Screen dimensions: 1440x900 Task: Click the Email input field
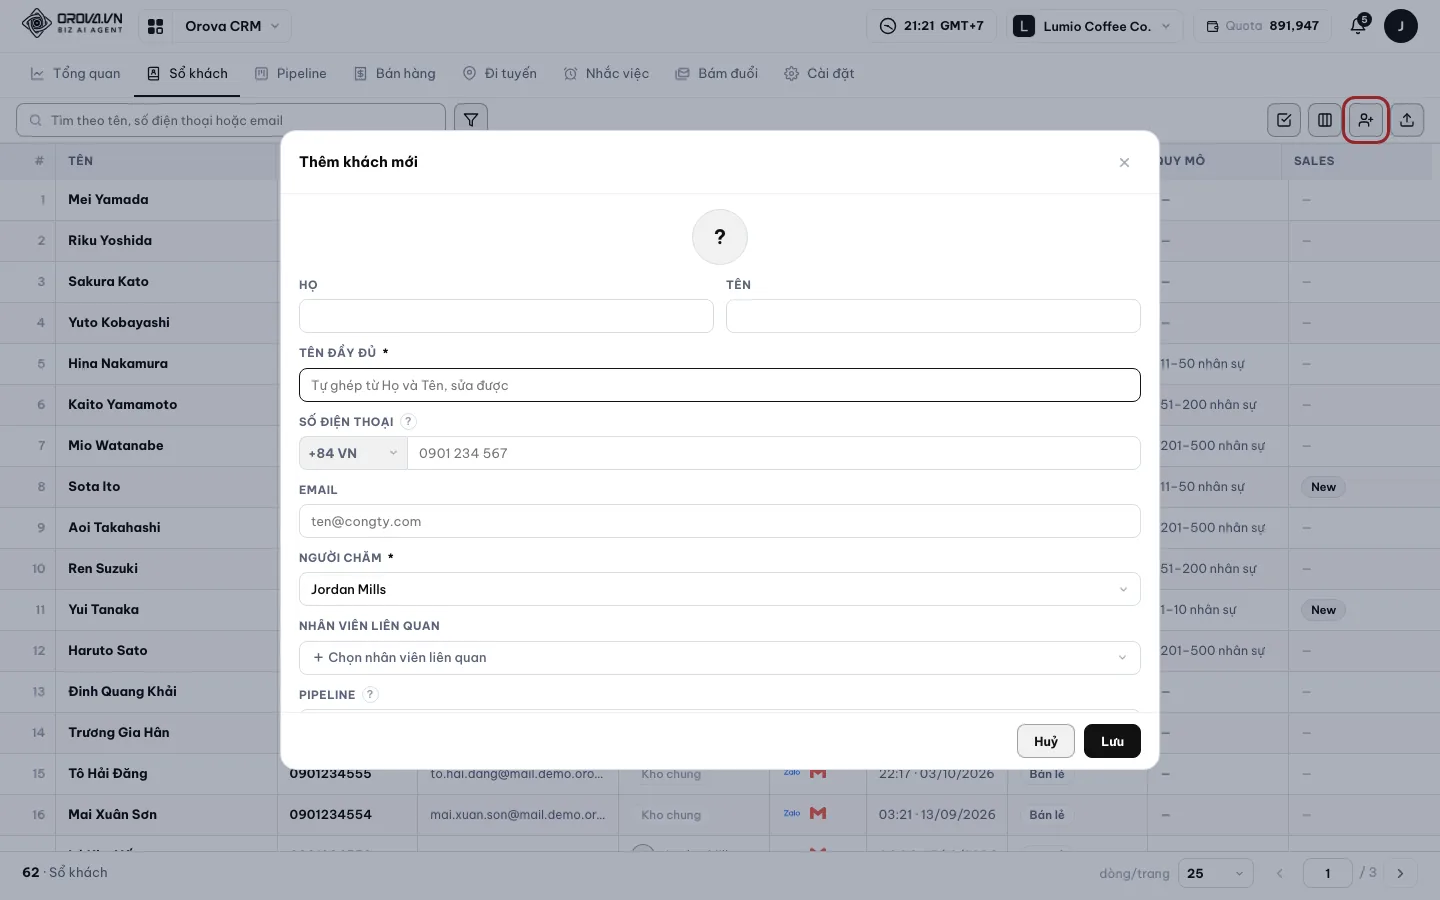(x=720, y=521)
